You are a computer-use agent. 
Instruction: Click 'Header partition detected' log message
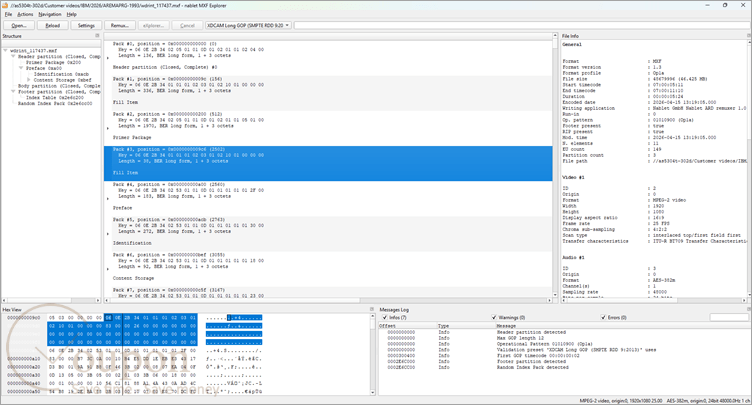pos(531,332)
